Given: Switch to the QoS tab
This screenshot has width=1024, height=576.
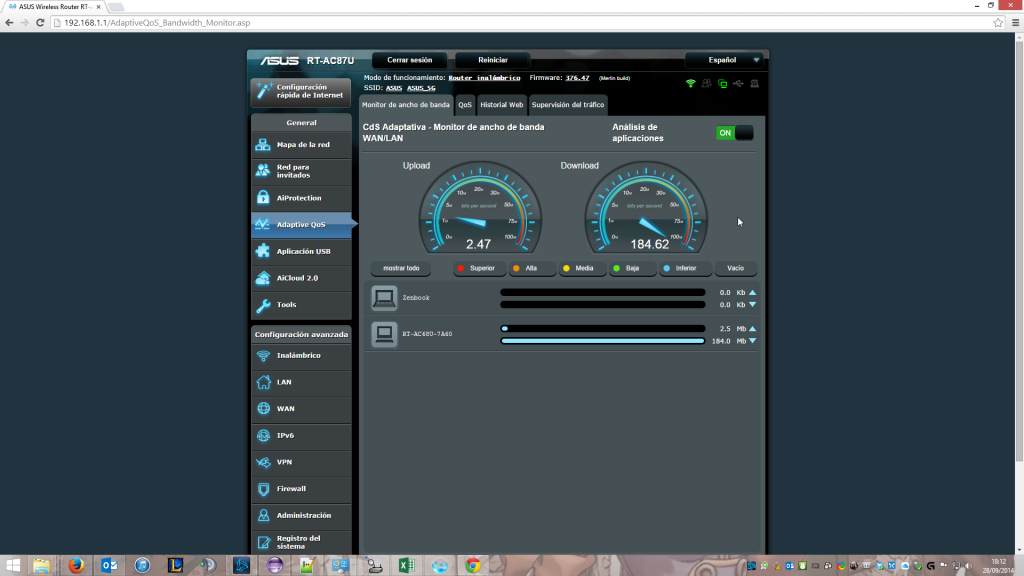Looking at the screenshot, I should click(465, 104).
